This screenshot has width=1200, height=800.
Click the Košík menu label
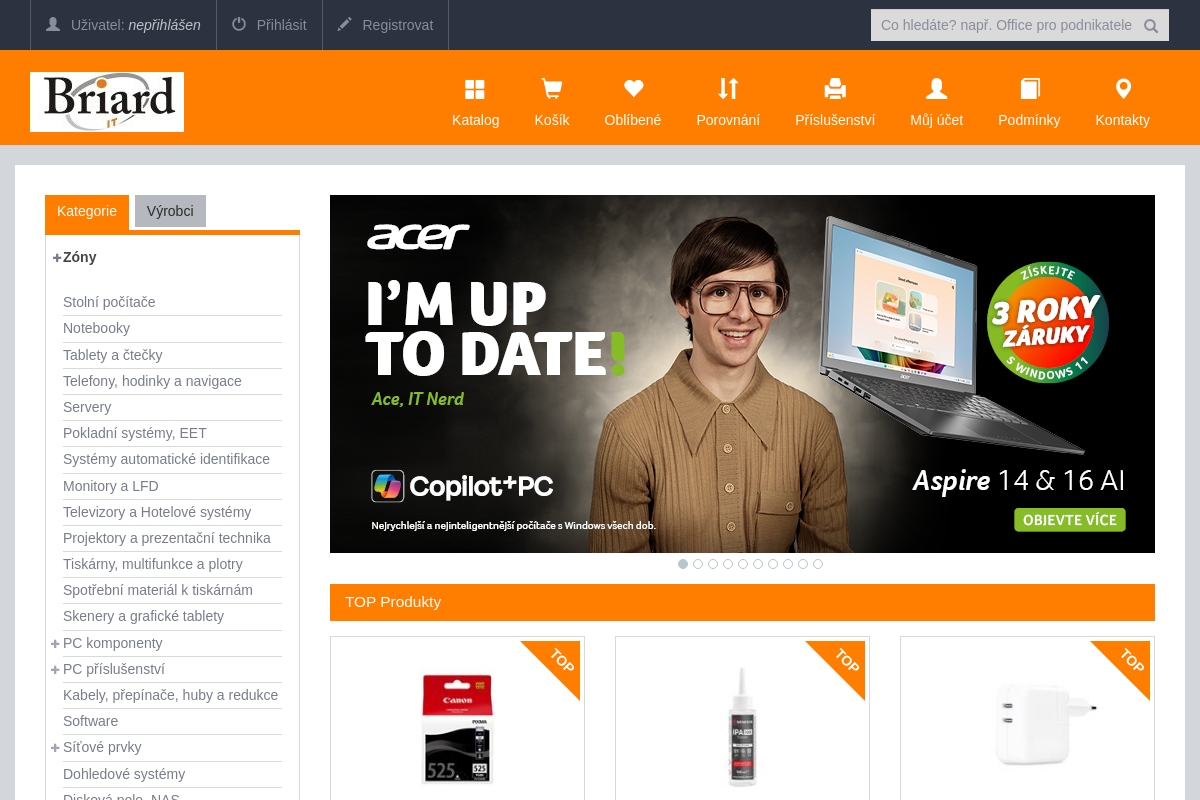point(551,120)
